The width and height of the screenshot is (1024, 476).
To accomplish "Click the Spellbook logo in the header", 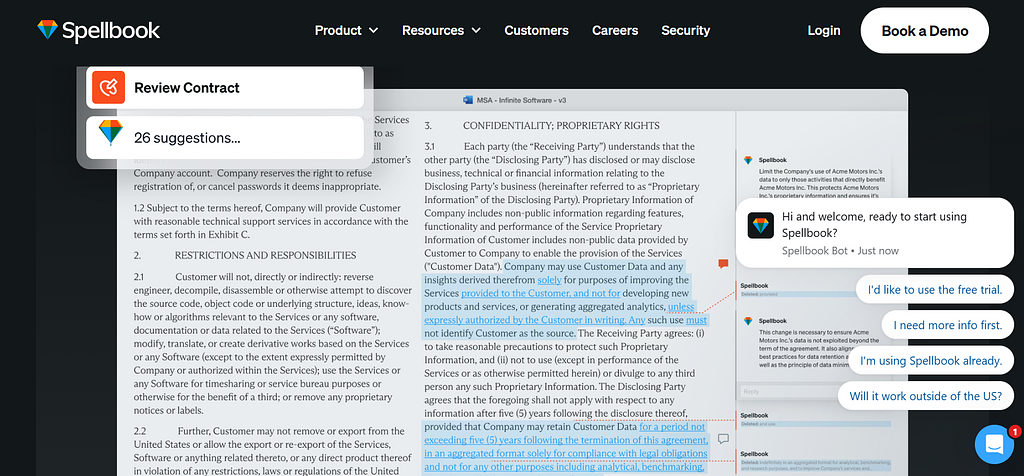I will point(99,30).
